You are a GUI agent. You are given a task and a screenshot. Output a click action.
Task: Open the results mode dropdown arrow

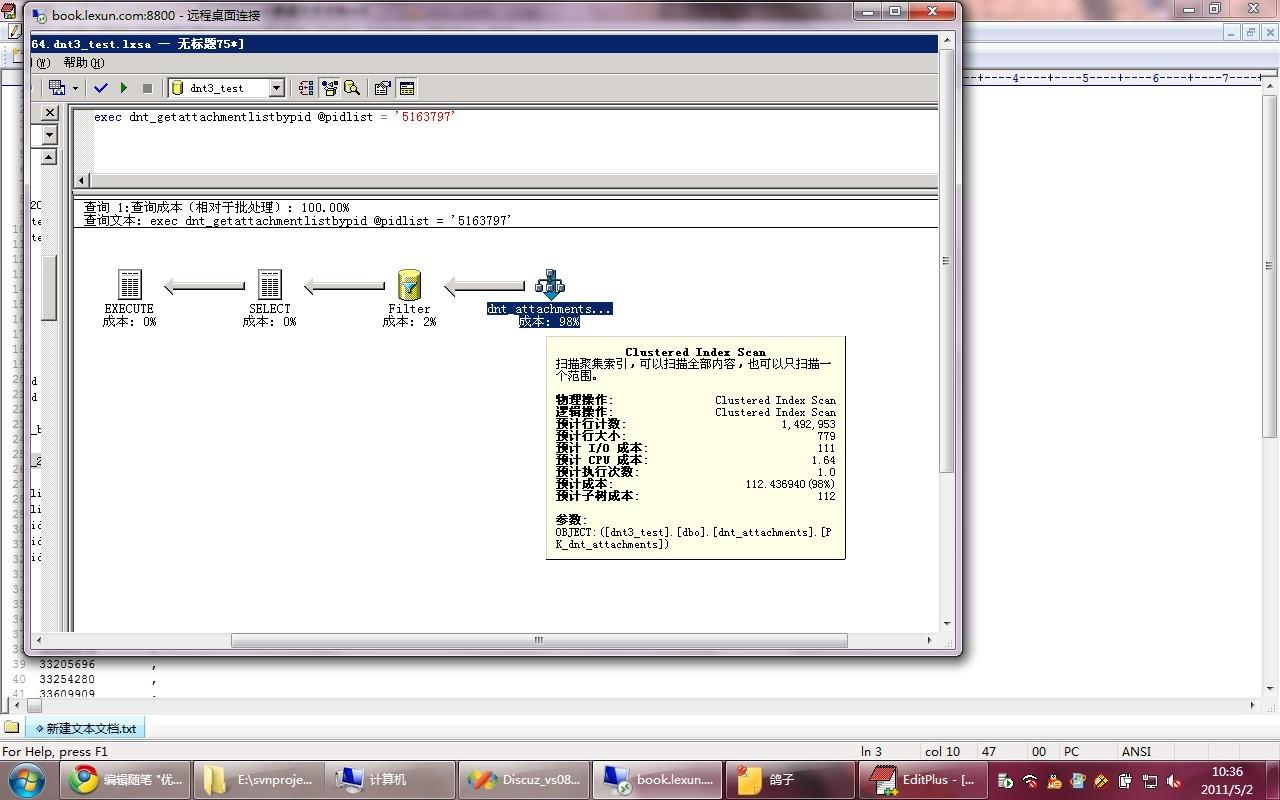(x=75, y=88)
